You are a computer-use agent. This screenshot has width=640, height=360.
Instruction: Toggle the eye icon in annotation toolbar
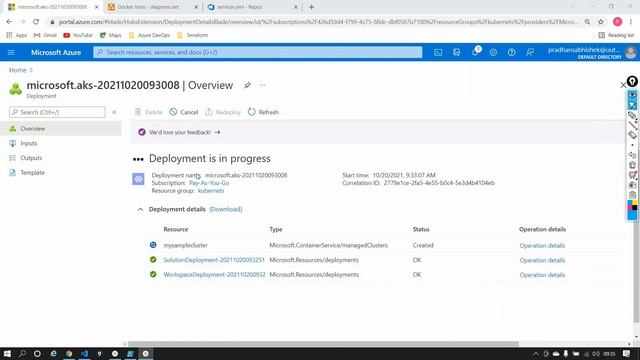pos(632,95)
